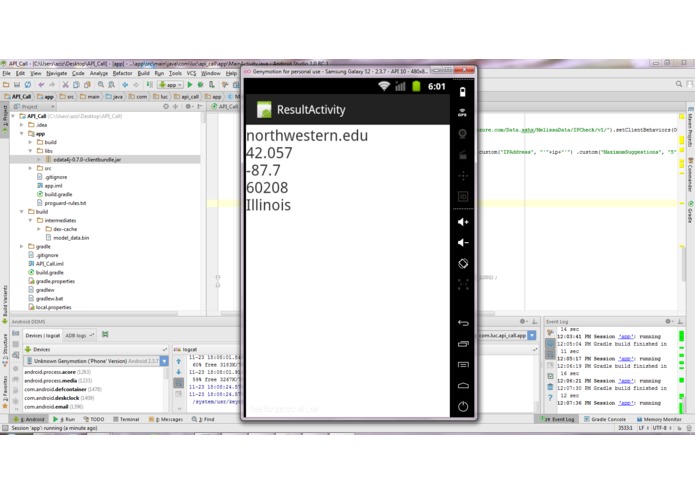Open com.luc.api_call.app filter dropdown arrow

pos(532,335)
